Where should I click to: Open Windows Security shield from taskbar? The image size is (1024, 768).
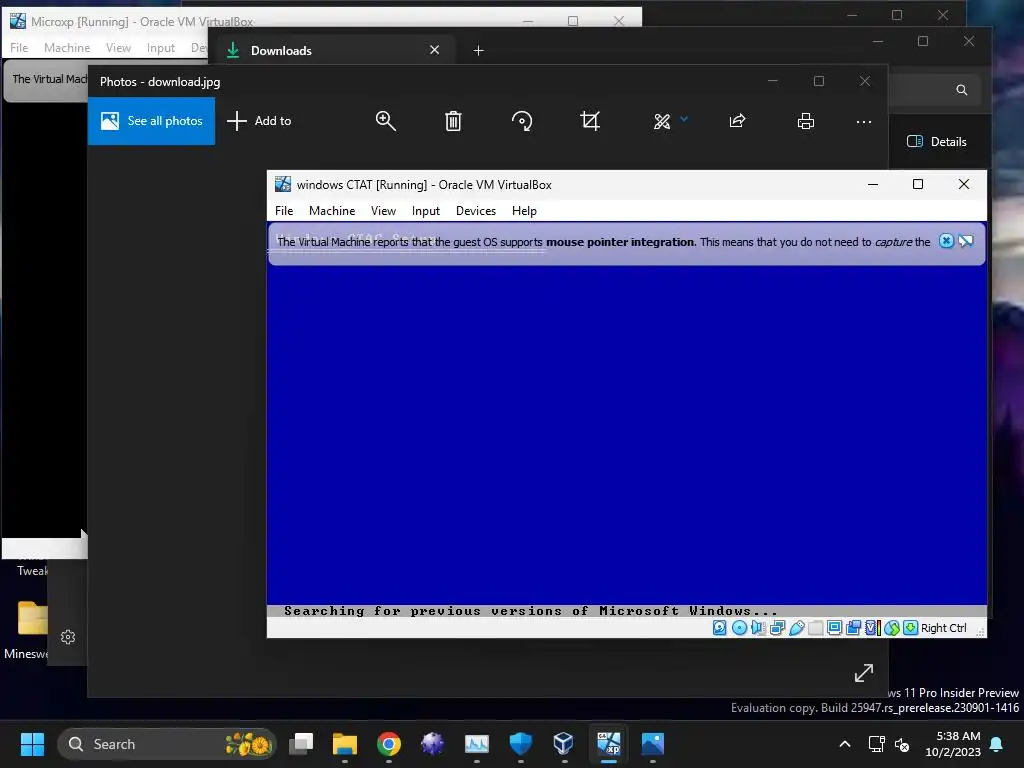pos(520,744)
